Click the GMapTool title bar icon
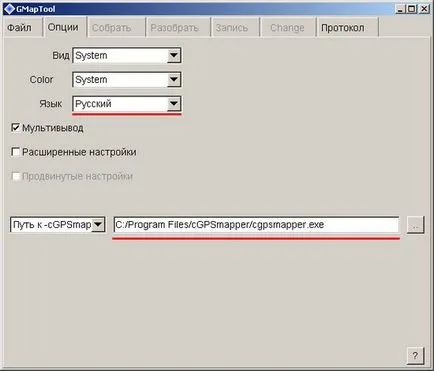Viewport: 434px width, 371px height. (x=10, y=9)
